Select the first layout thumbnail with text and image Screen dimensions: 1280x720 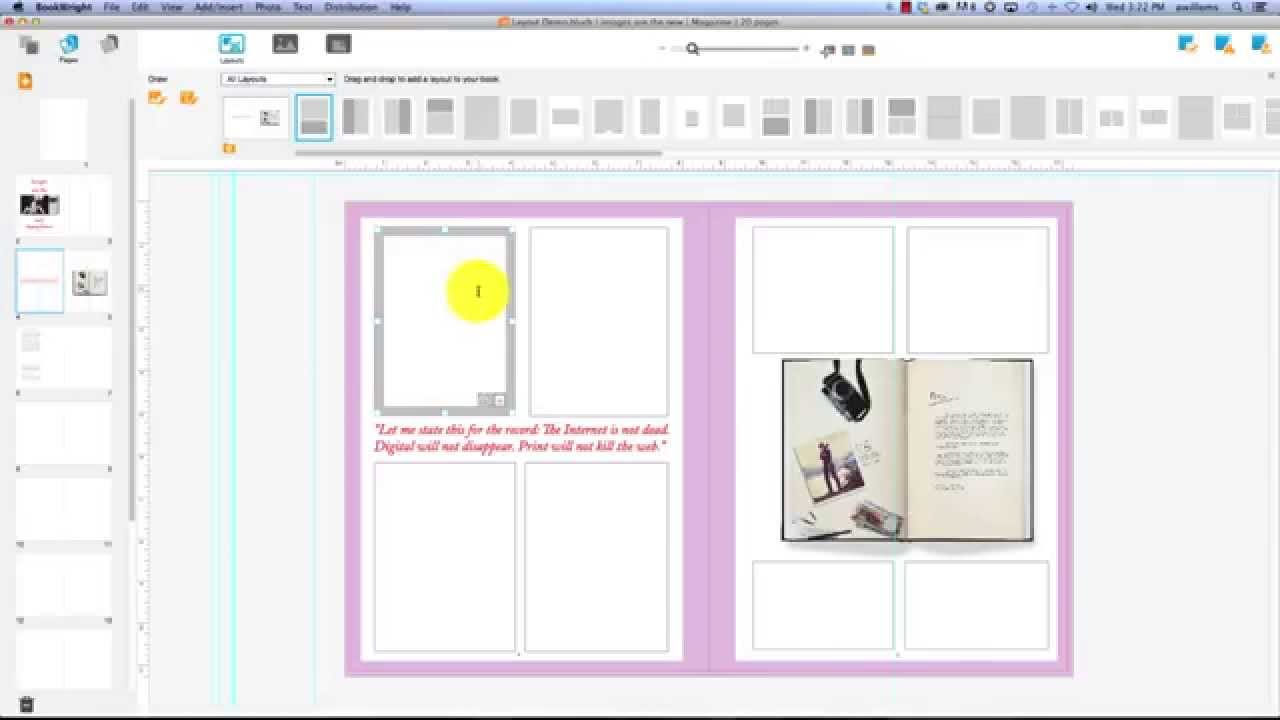coord(256,117)
